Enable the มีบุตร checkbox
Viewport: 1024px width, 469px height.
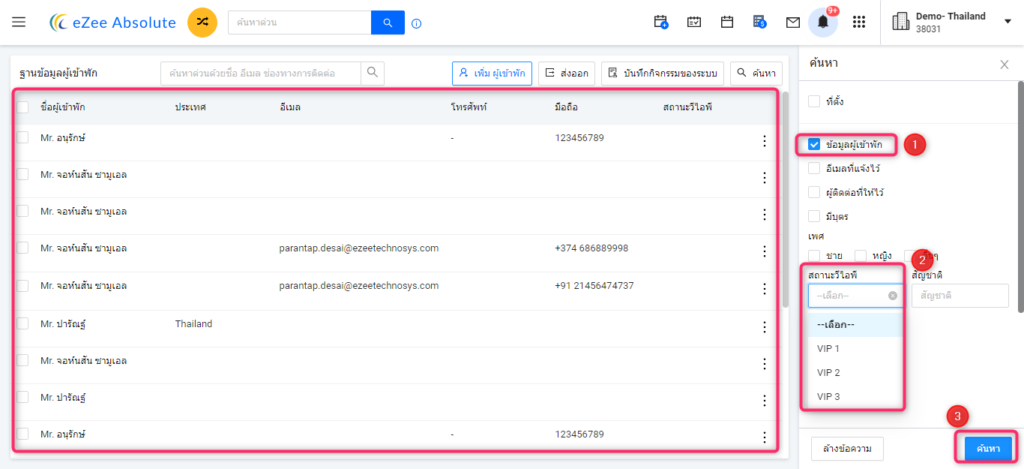pyautogui.click(x=814, y=216)
